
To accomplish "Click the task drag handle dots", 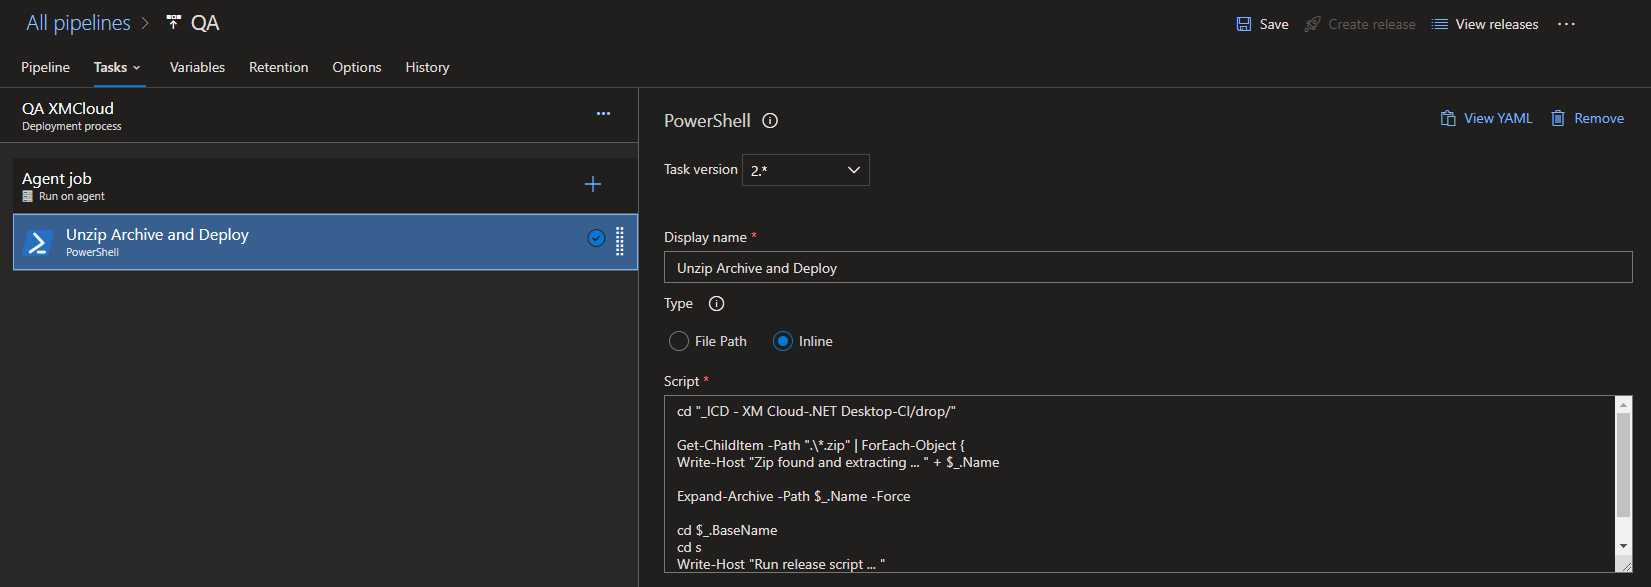I will coord(620,241).
